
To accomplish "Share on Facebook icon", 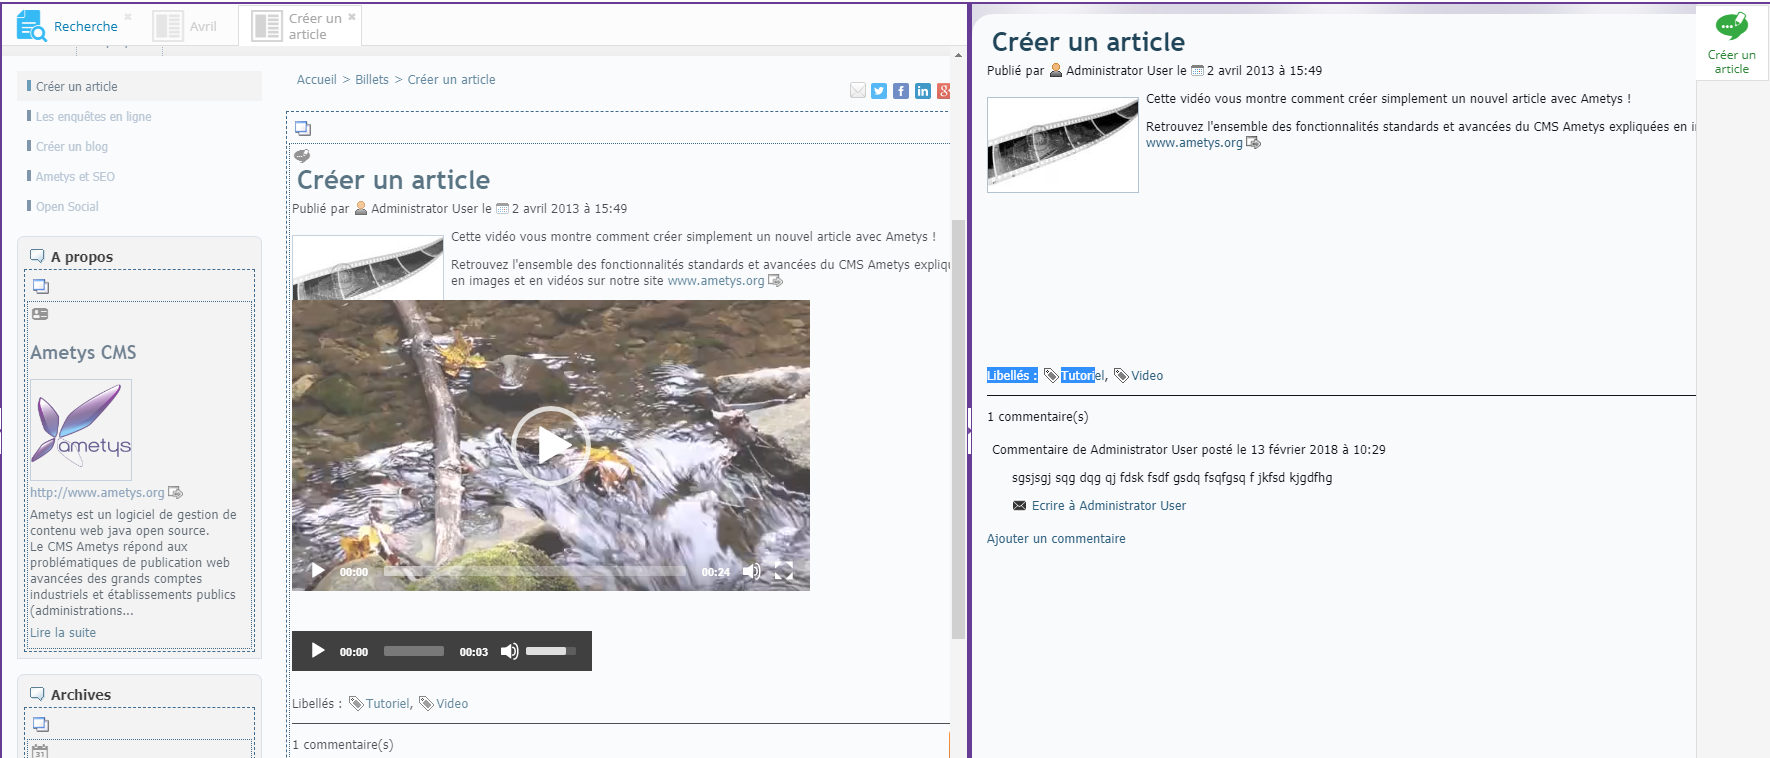I will [901, 91].
